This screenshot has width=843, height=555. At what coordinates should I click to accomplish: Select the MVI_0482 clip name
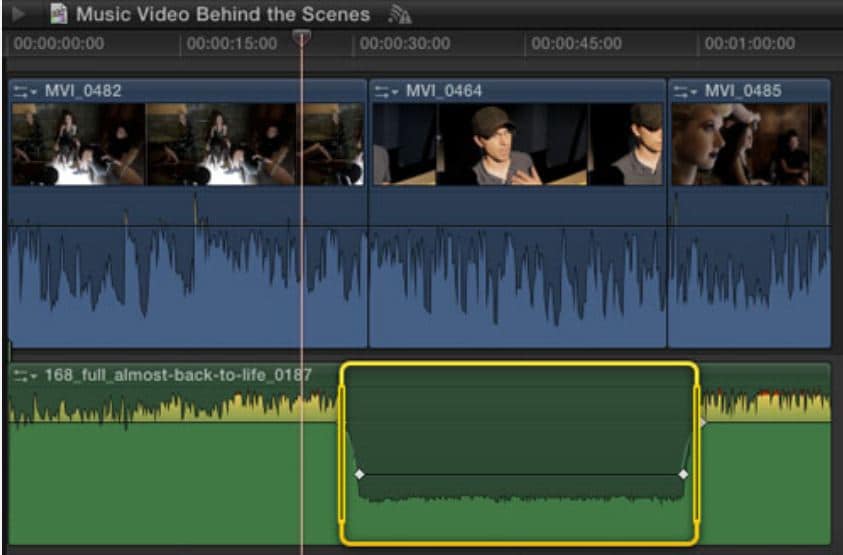click(x=83, y=91)
